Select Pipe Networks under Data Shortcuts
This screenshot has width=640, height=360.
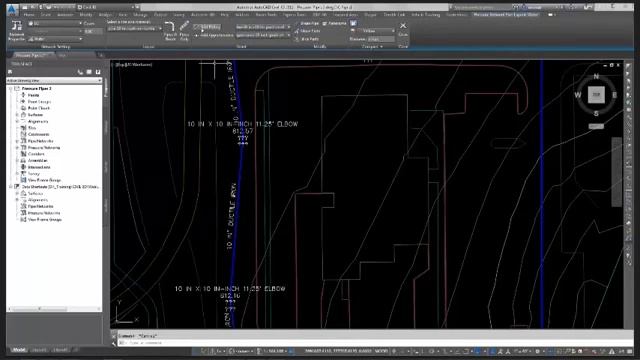pos(40,207)
